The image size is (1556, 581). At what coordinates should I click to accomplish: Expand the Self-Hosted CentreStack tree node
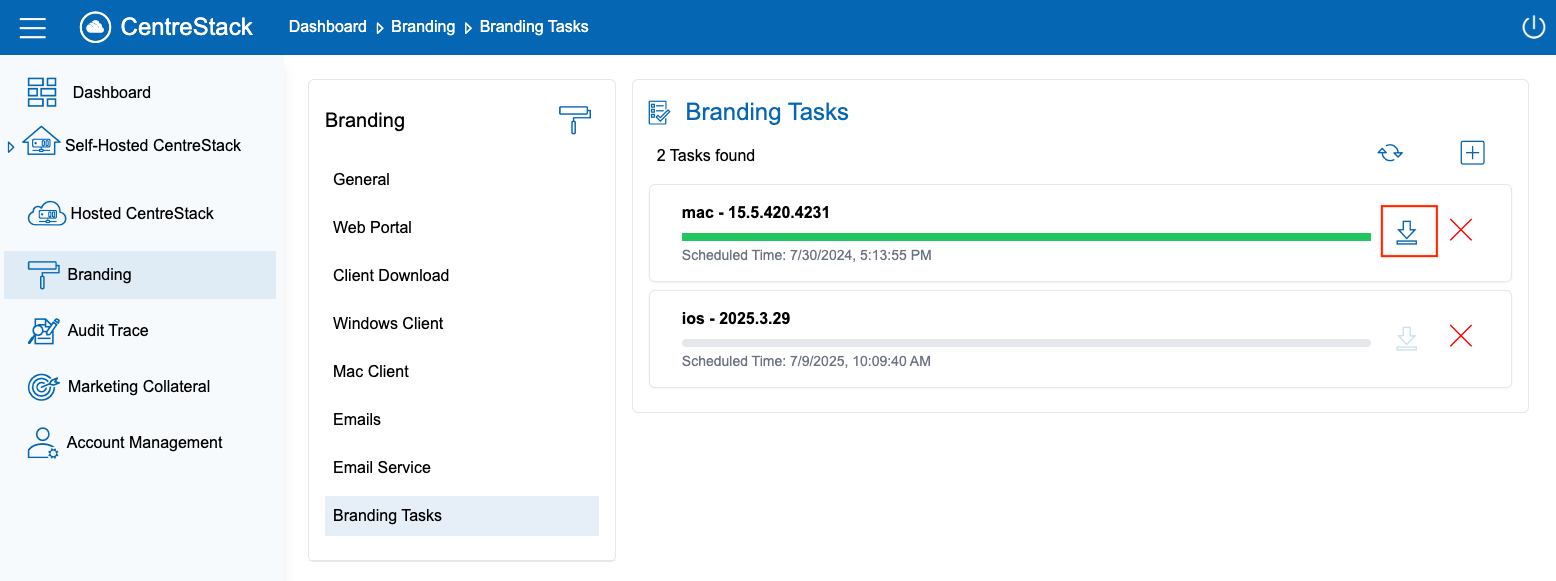pos(11,147)
